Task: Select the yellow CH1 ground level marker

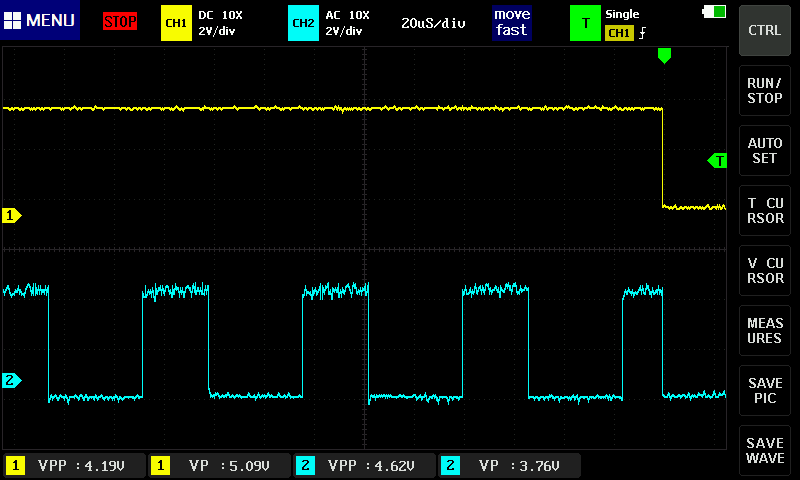Action: (12, 215)
